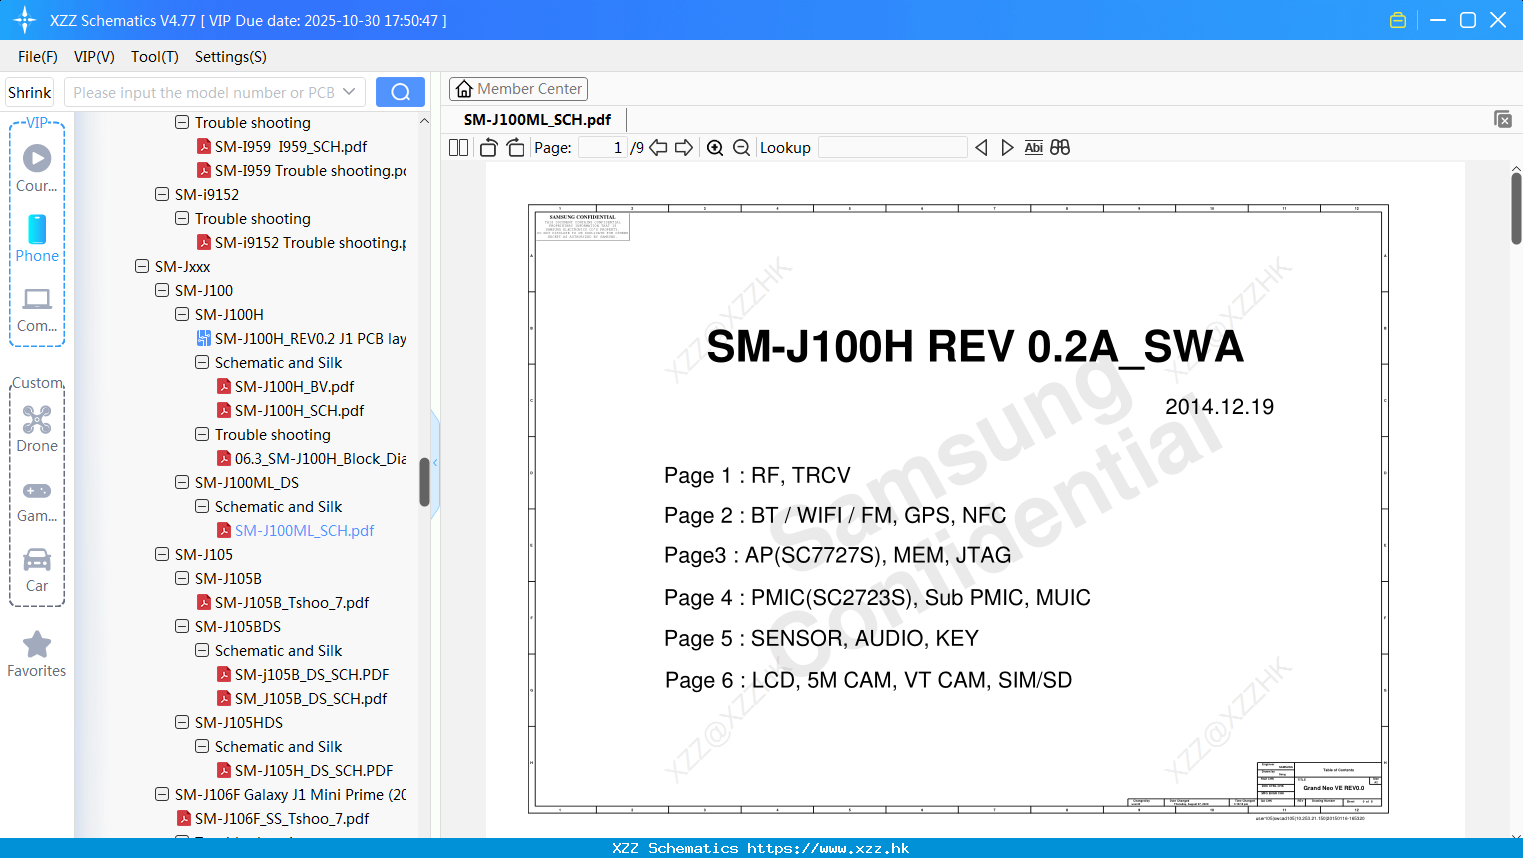Viewport: 1523px width, 858px height.
Task: Open SM-J100H_SCH.pdf
Action: (x=290, y=410)
